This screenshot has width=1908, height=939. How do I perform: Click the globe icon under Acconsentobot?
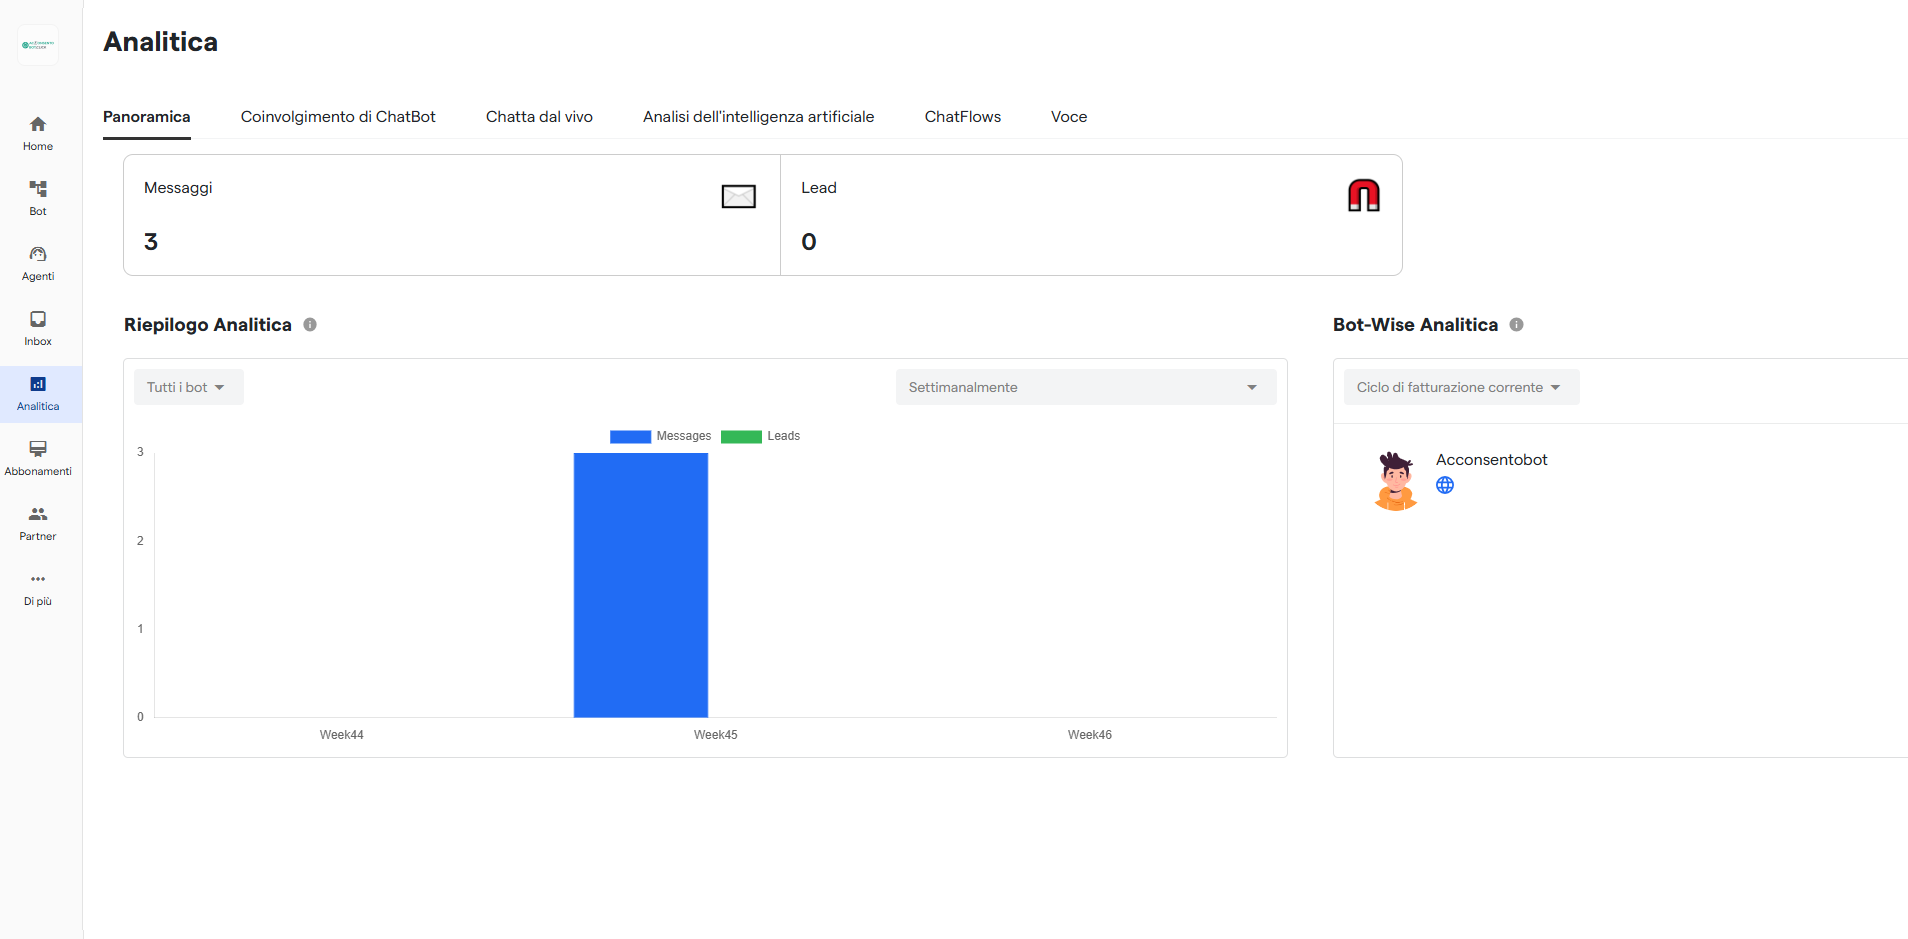(x=1445, y=485)
